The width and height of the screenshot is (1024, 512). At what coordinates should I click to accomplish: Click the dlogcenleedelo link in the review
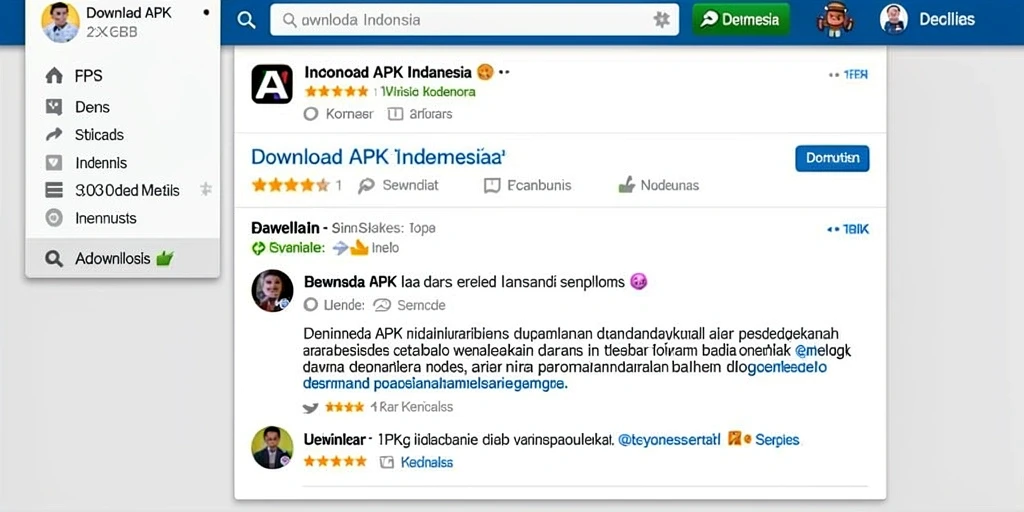(777, 368)
